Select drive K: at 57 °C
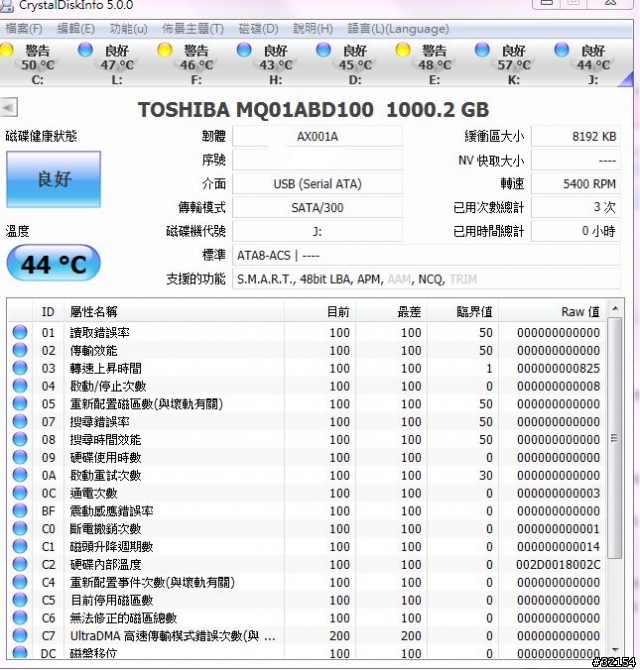This screenshot has width=640, height=670. click(x=509, y=64)
